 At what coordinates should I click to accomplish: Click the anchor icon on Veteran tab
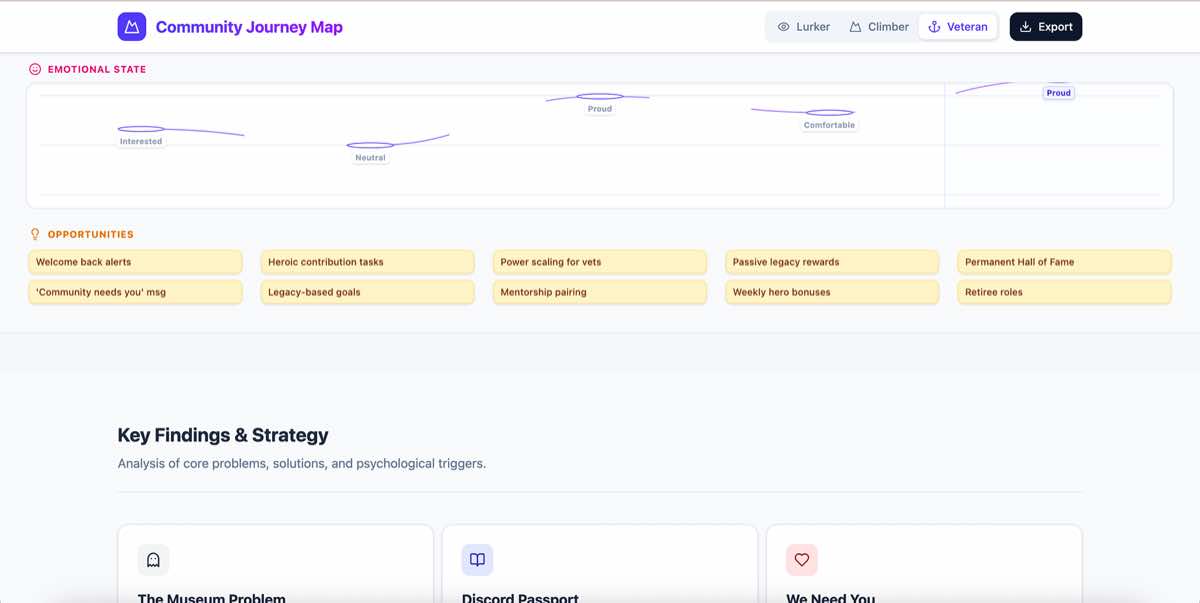[x=934, y=27]
